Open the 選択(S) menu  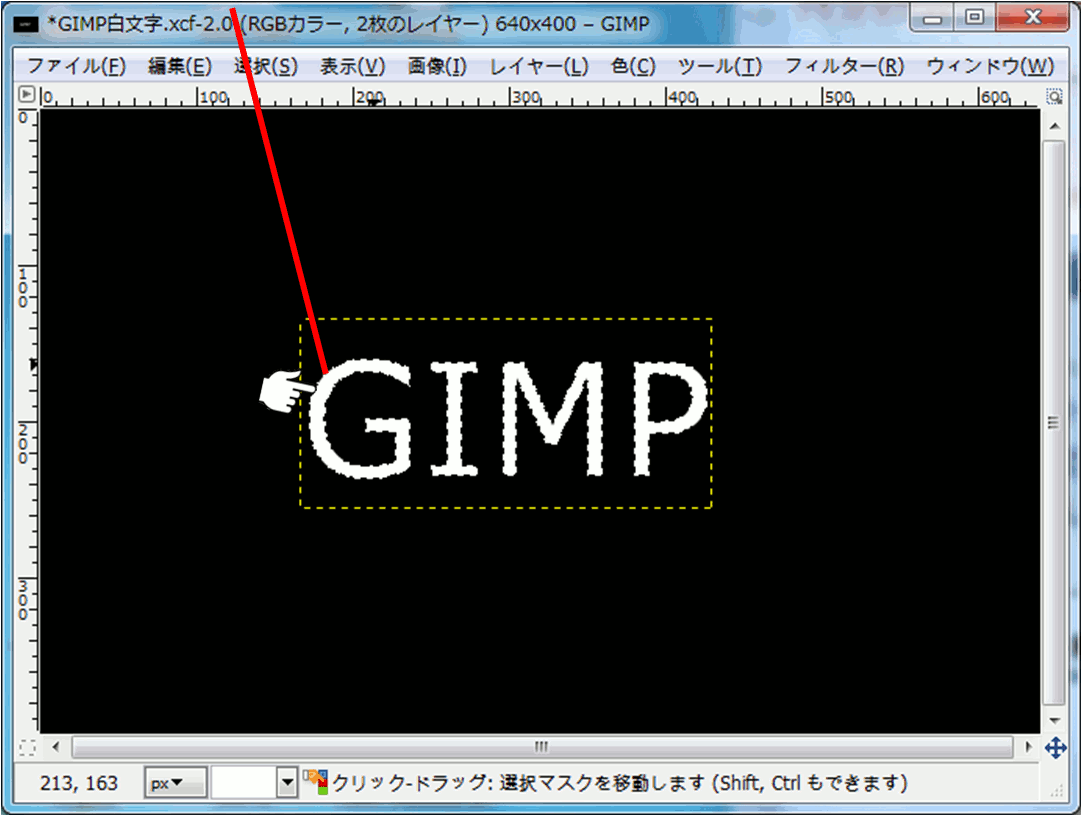(265, 66)
